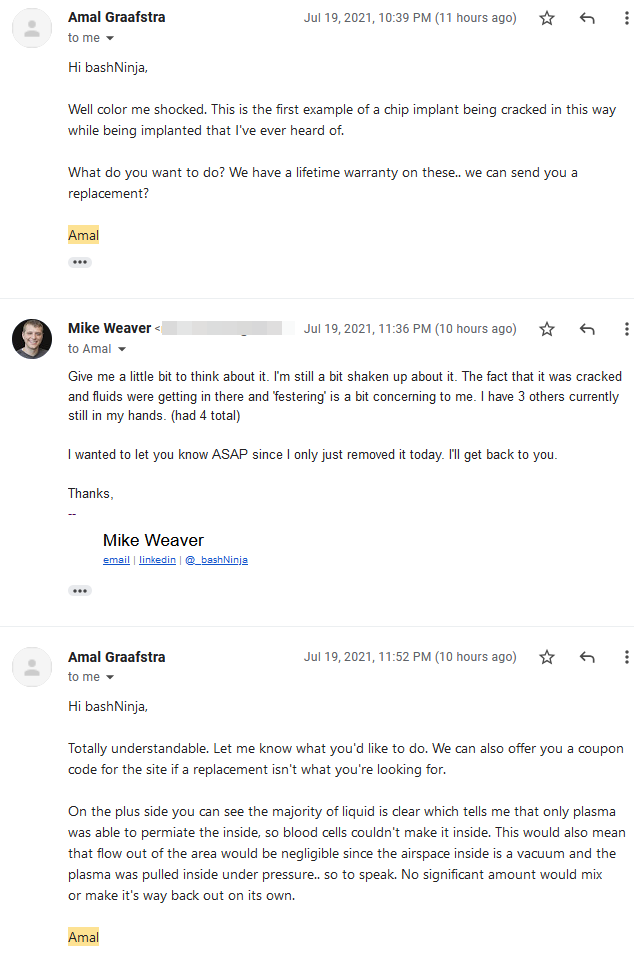Star Mike Weaver's 11:36 PM email
The width and height of the screenshot is (634, 972).
[x=547, y=329]
